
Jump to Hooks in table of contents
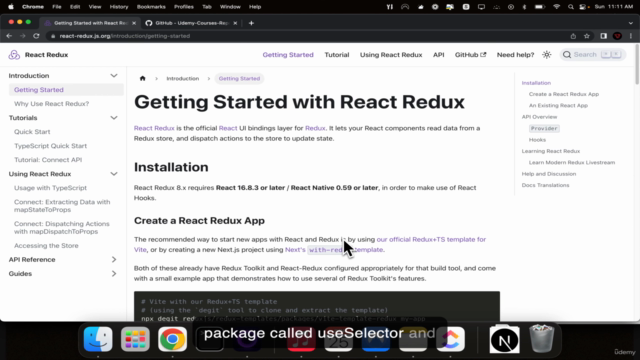coord(537,140)
